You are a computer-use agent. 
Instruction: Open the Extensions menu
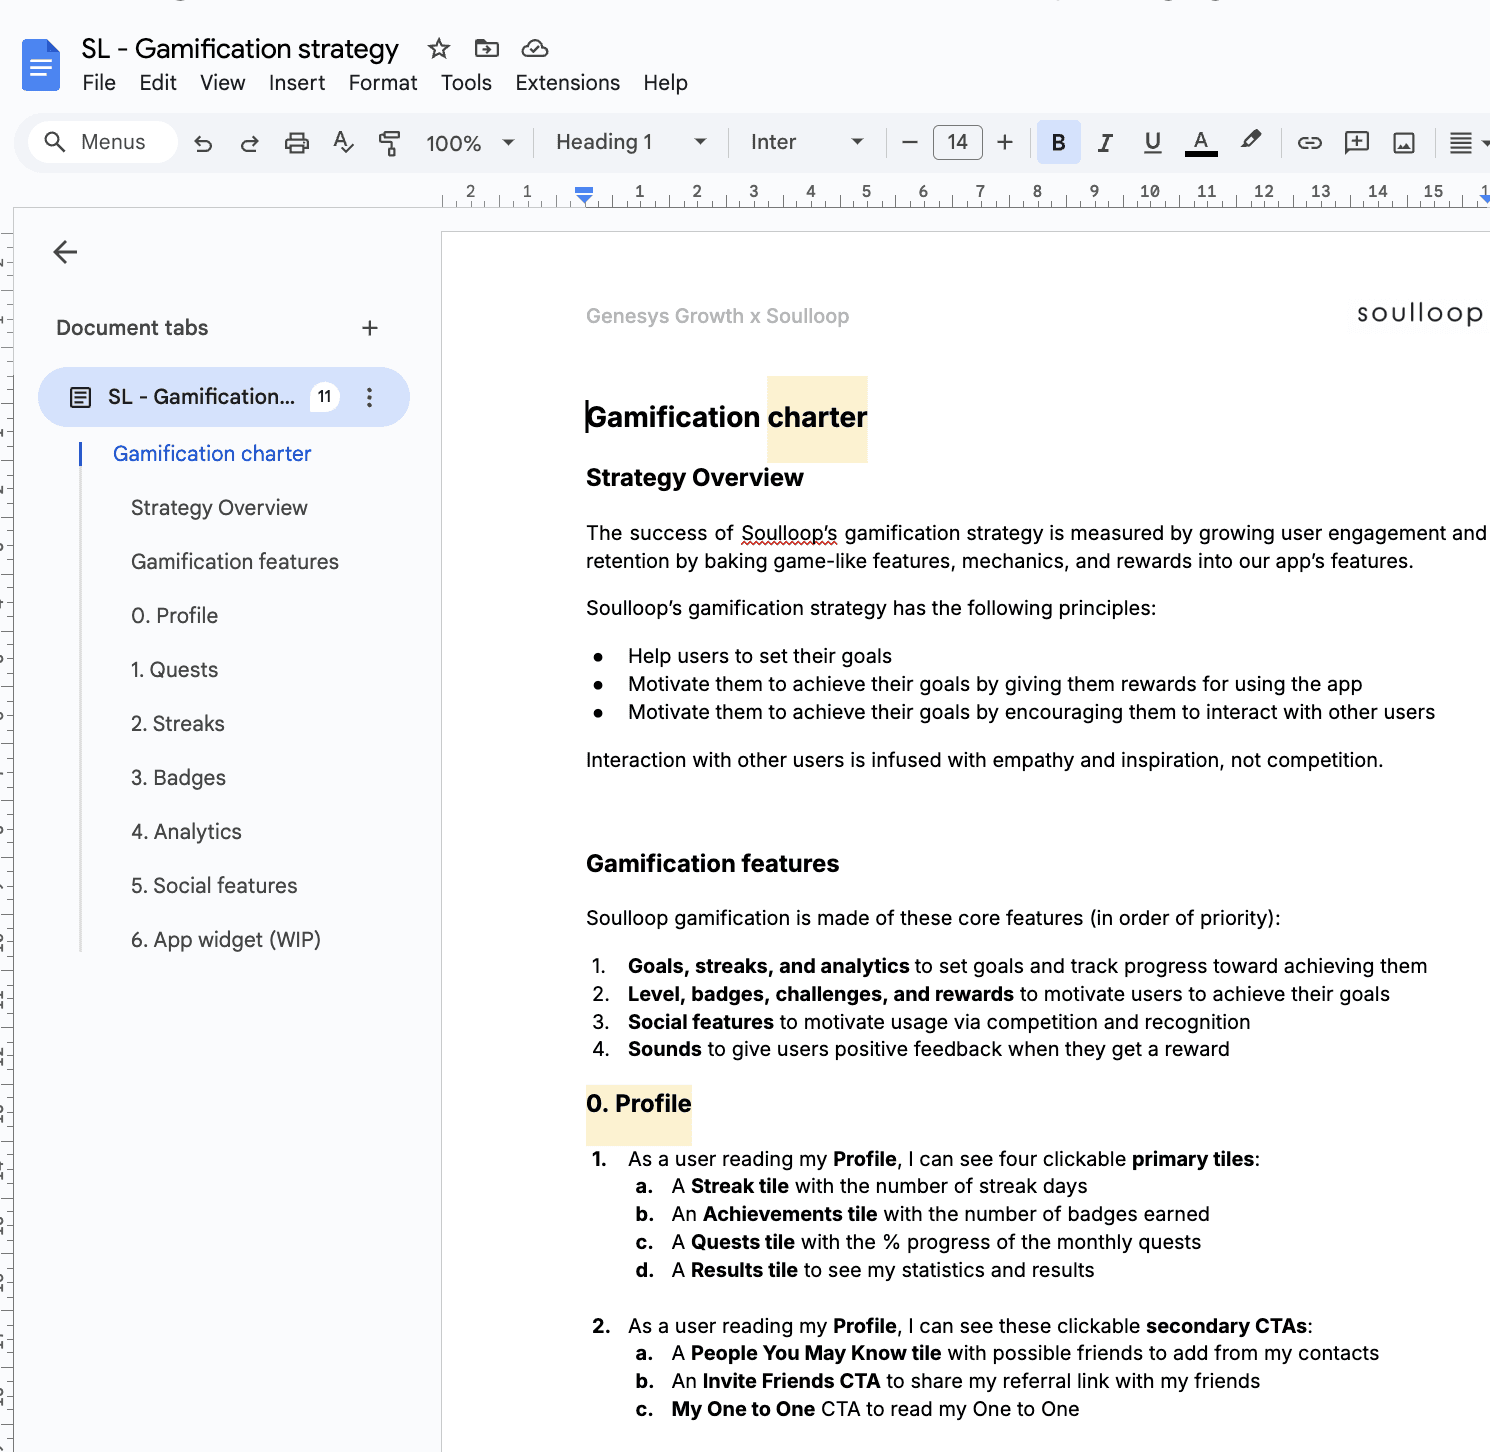[567, 83]
